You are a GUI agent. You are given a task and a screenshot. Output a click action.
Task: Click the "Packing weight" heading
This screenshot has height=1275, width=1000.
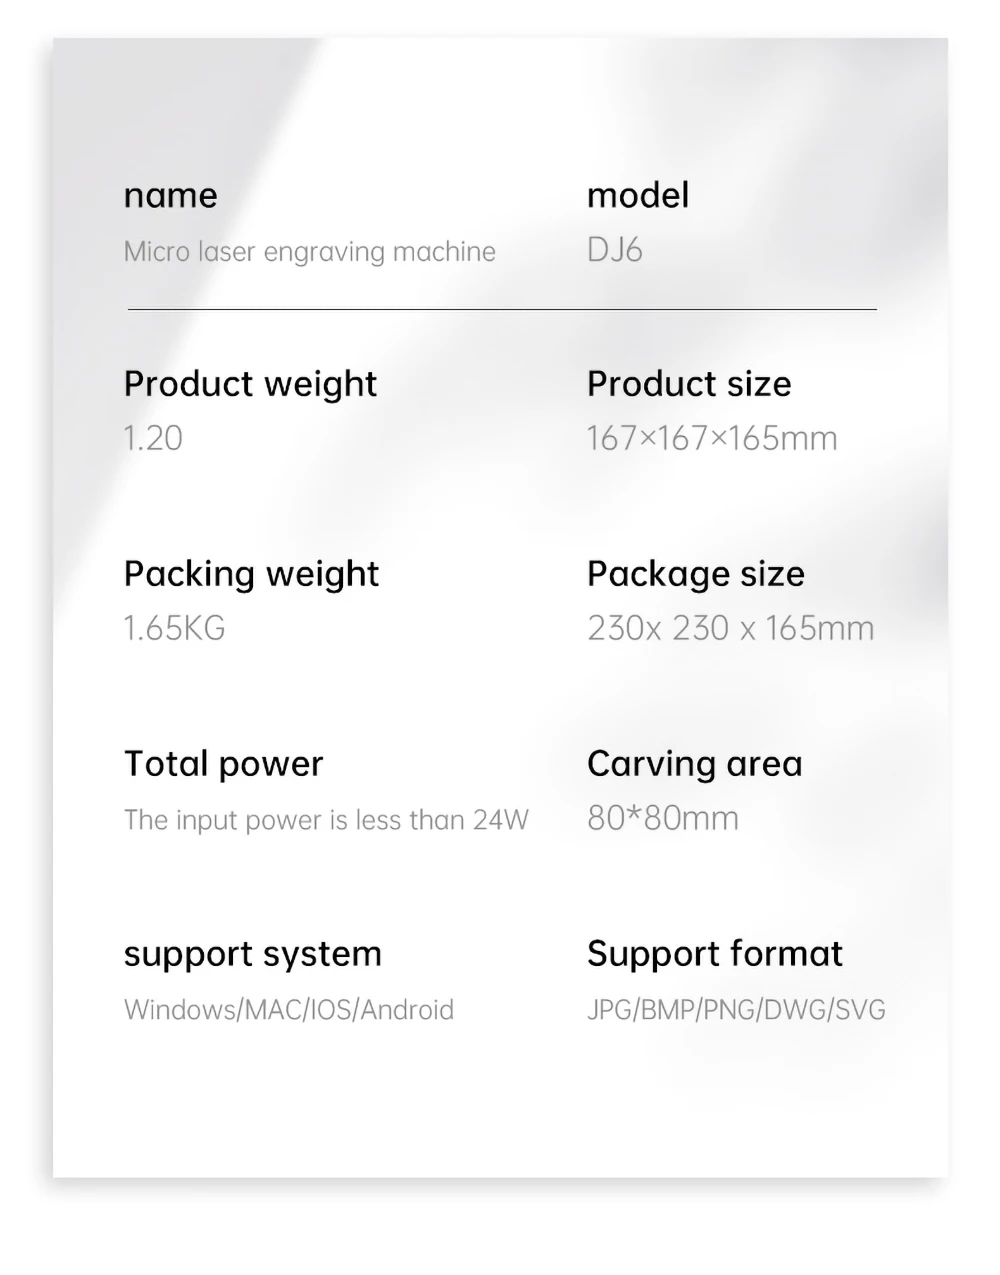251,574
